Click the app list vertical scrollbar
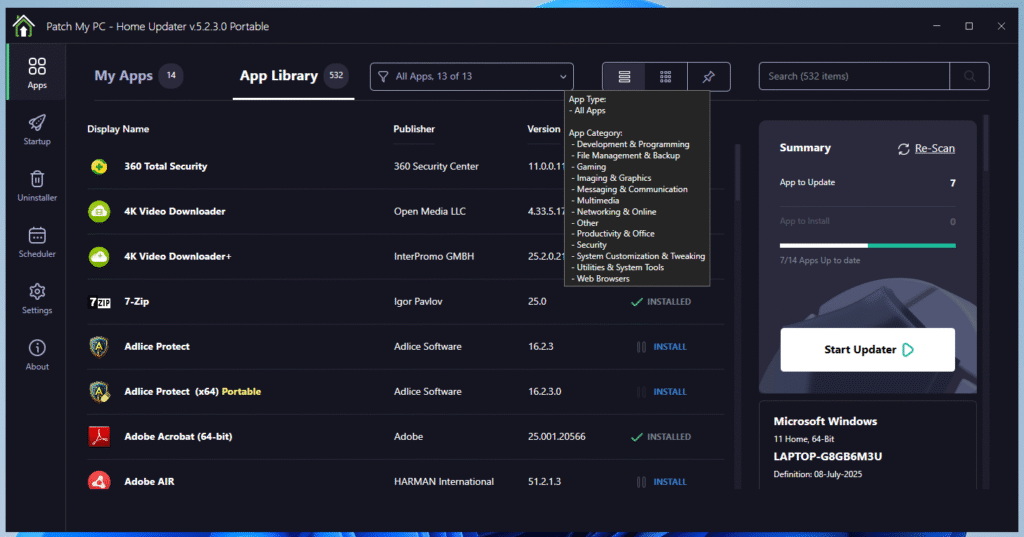 (x=738, y=172)
